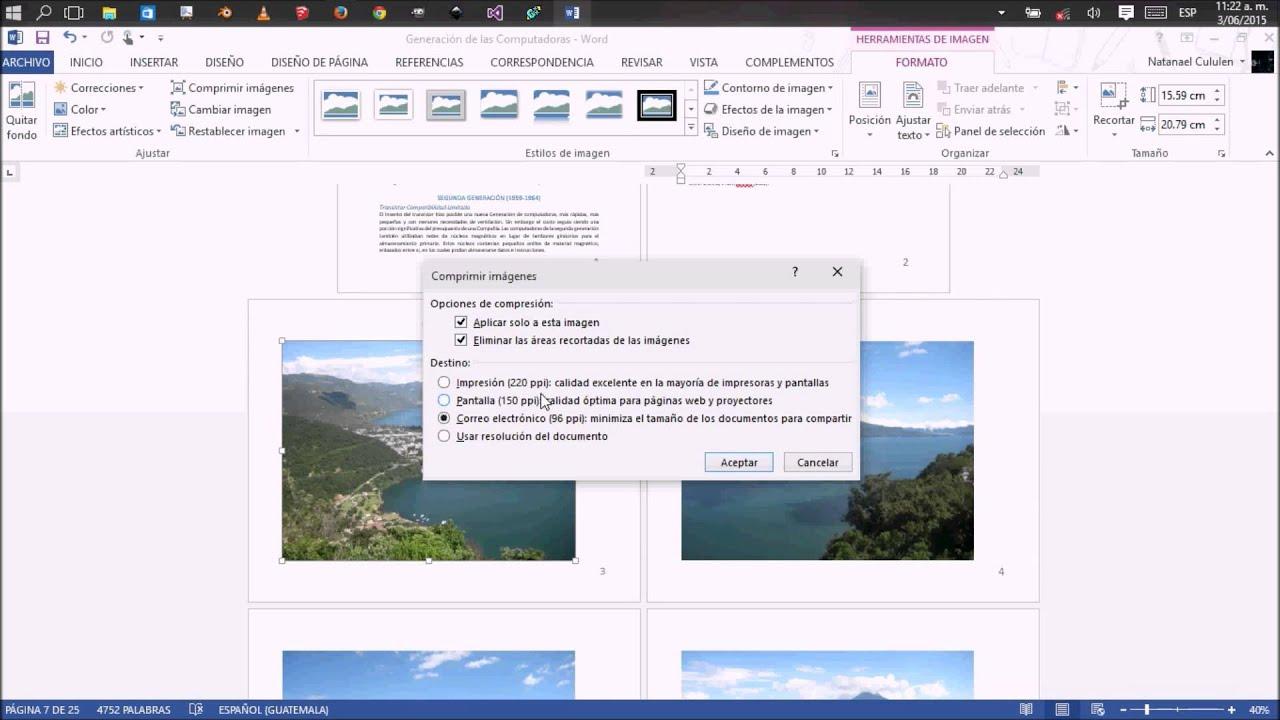Click the Cancelar button
The width and height of the screenshot is (1280, 720).
pos(817,462)
